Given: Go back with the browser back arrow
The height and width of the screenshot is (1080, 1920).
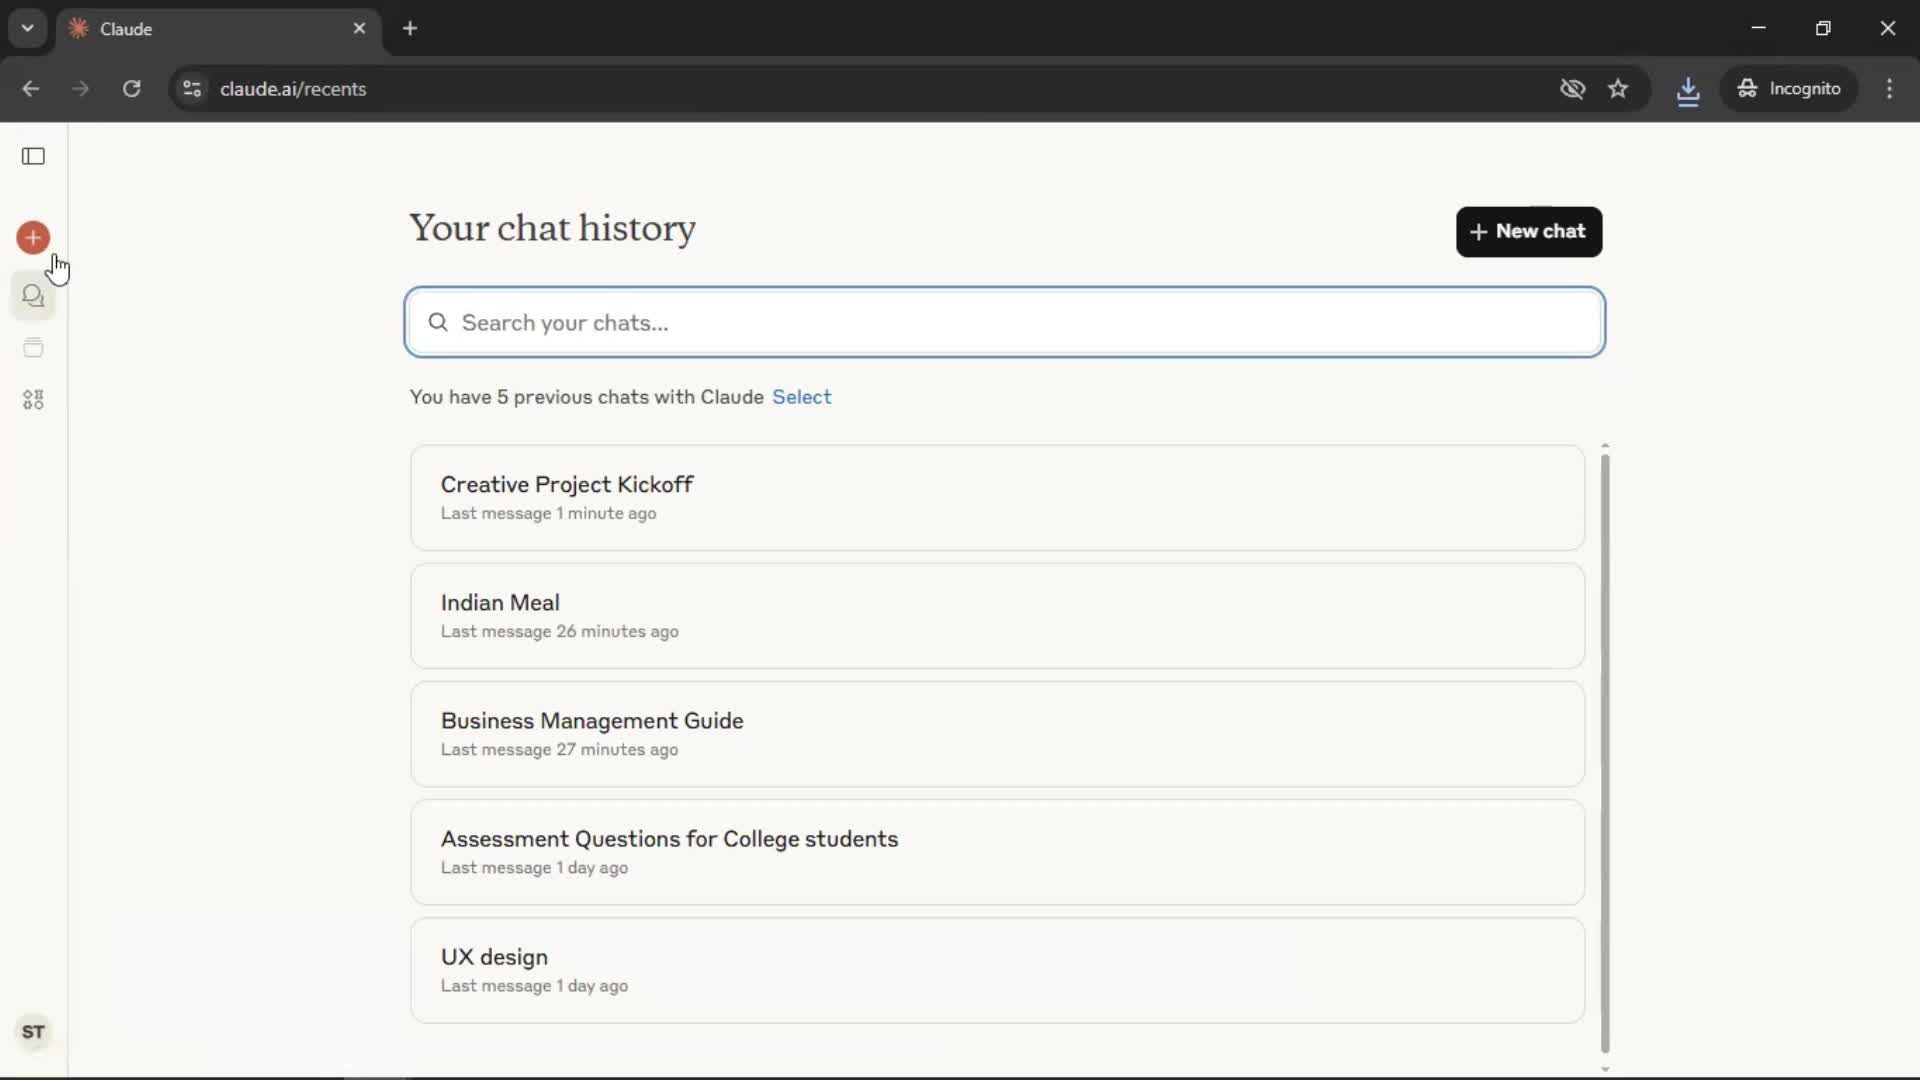Looking at the screenshot, I should pos(30,89).
